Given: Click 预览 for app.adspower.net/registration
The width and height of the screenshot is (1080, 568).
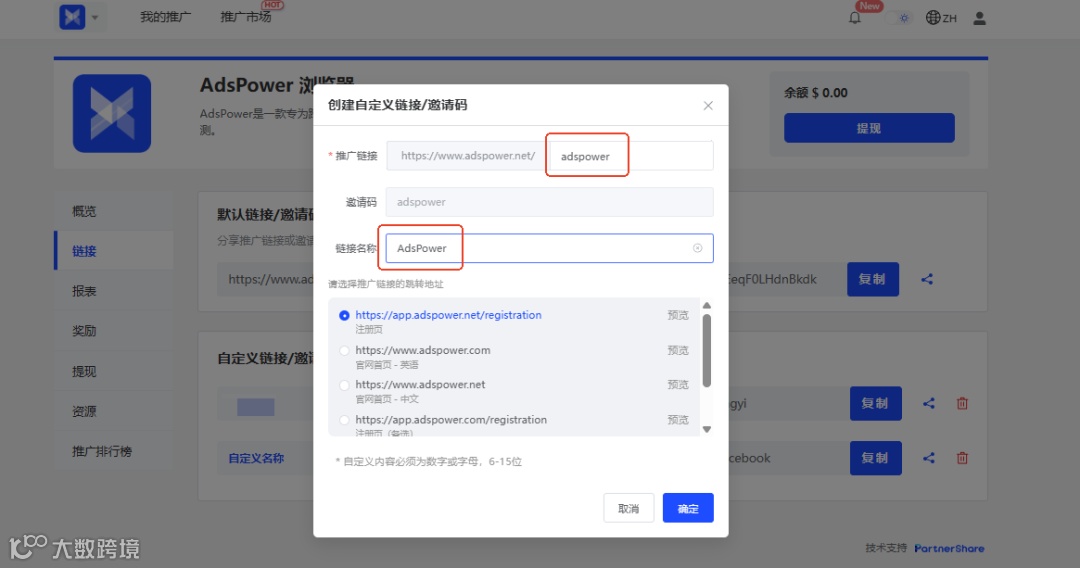Looking at the screenshot, I should tap(678, 315).
